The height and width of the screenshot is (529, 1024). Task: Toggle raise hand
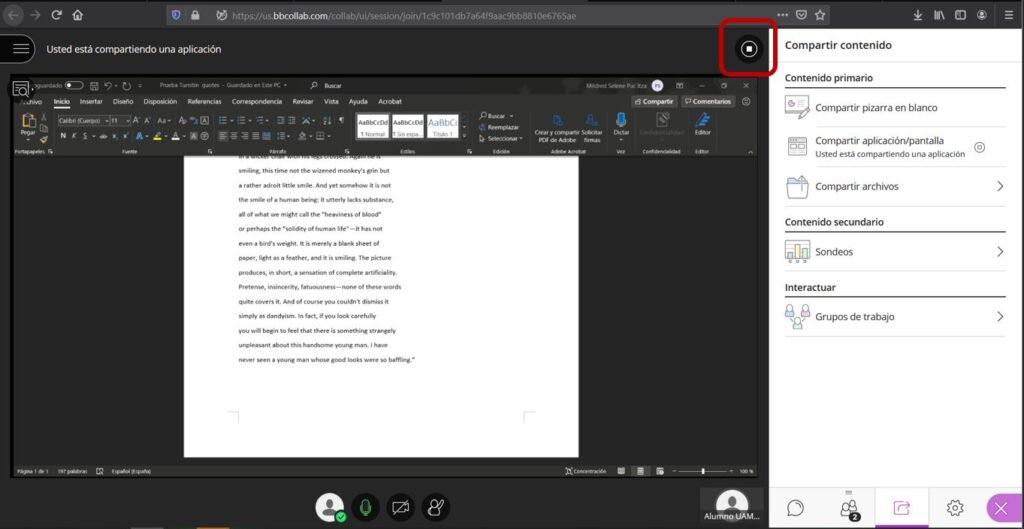coord(435,508)
